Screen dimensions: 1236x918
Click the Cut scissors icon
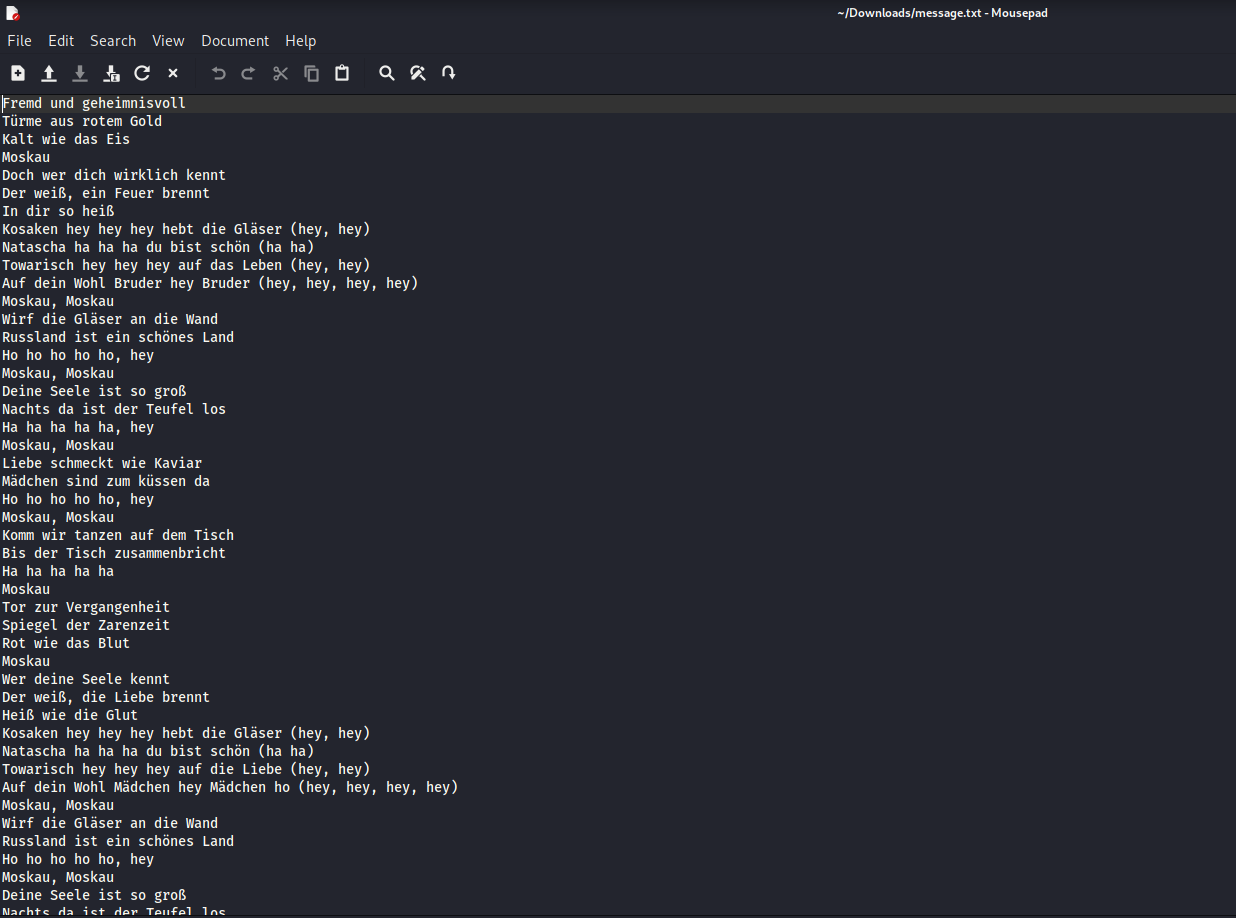pyautogui.click(x=280, y=73)
